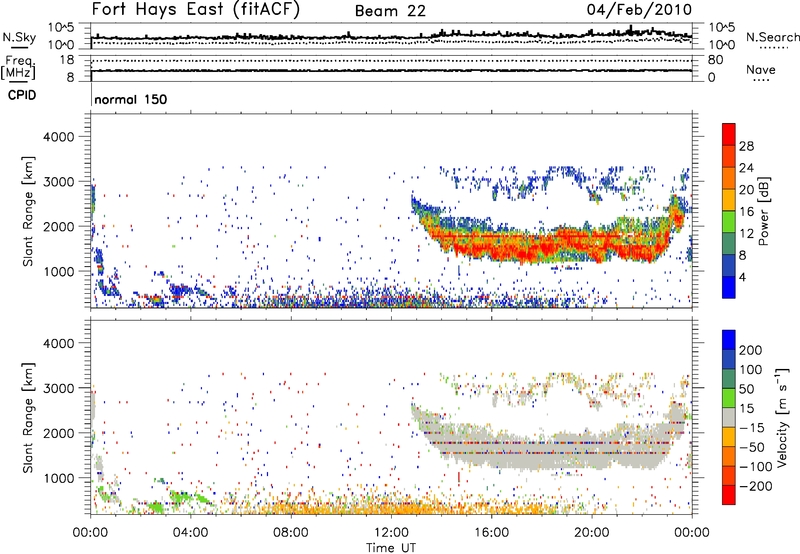Click the "20:00" time tick label
The image size is (800, 554).
(x=592, y=533)
